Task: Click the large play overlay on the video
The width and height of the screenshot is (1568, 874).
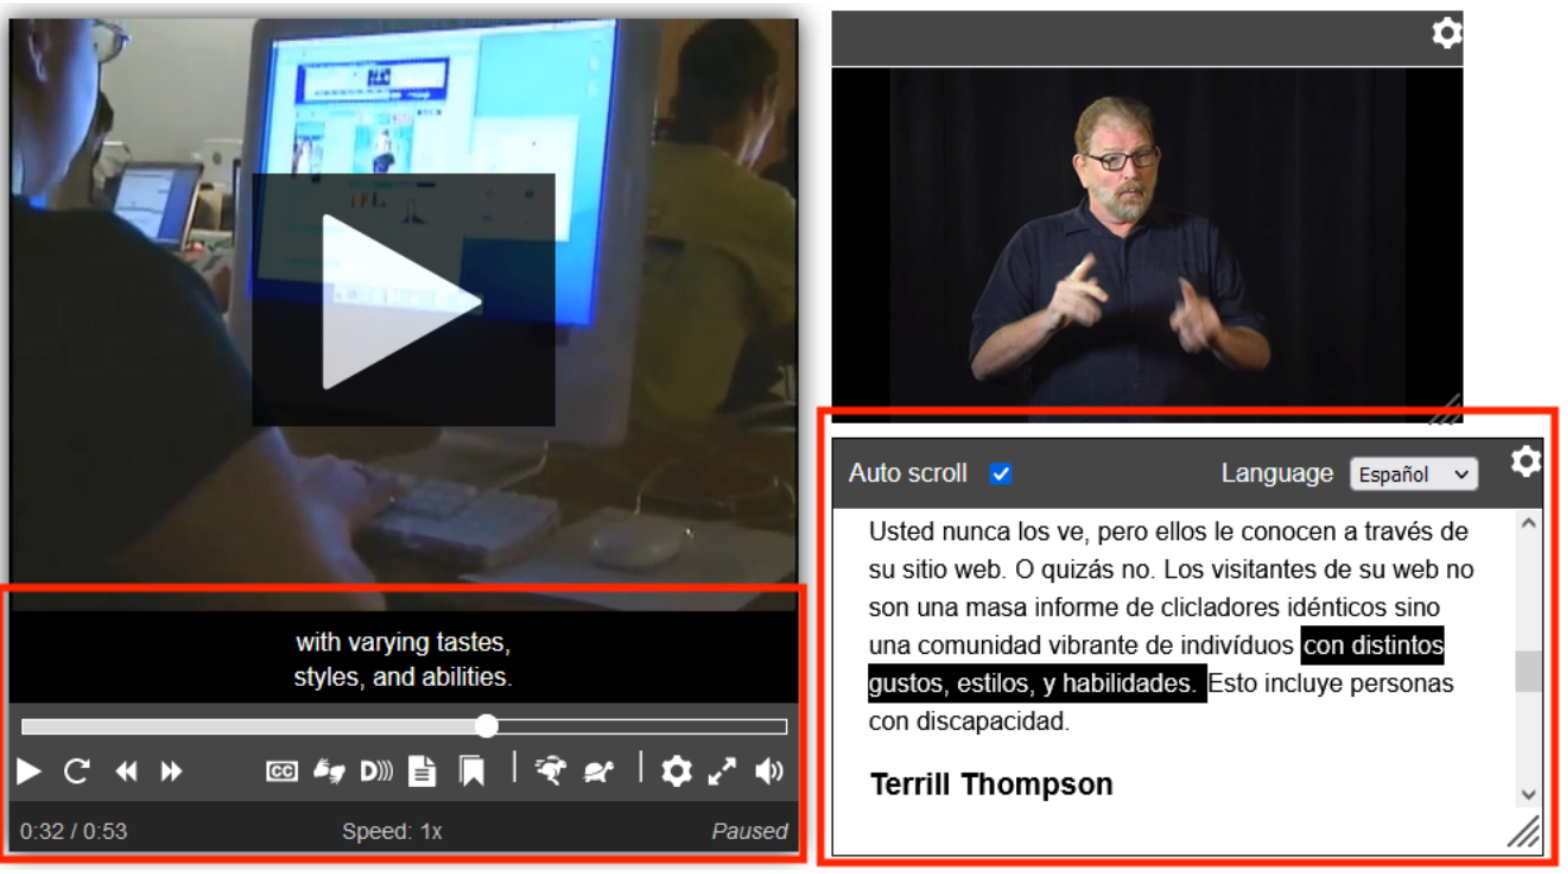Action: 403,300
